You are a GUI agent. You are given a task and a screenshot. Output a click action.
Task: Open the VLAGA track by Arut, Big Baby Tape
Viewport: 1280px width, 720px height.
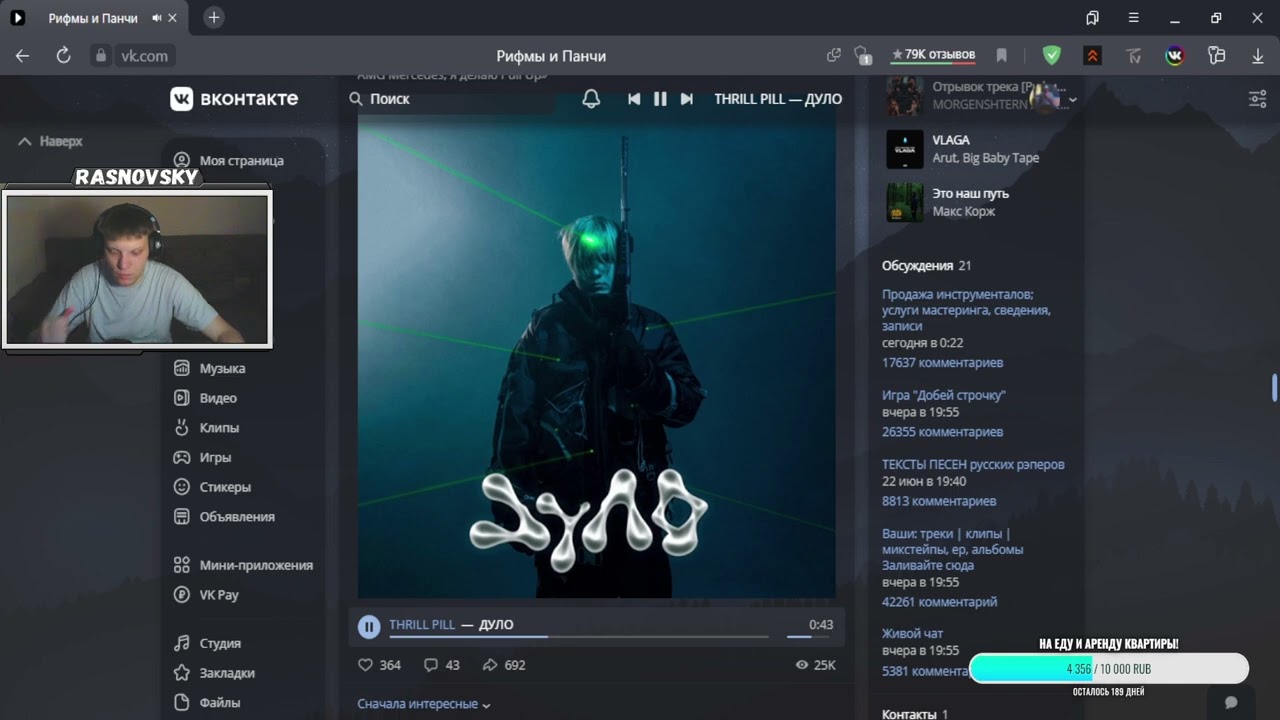coord(966,149)
